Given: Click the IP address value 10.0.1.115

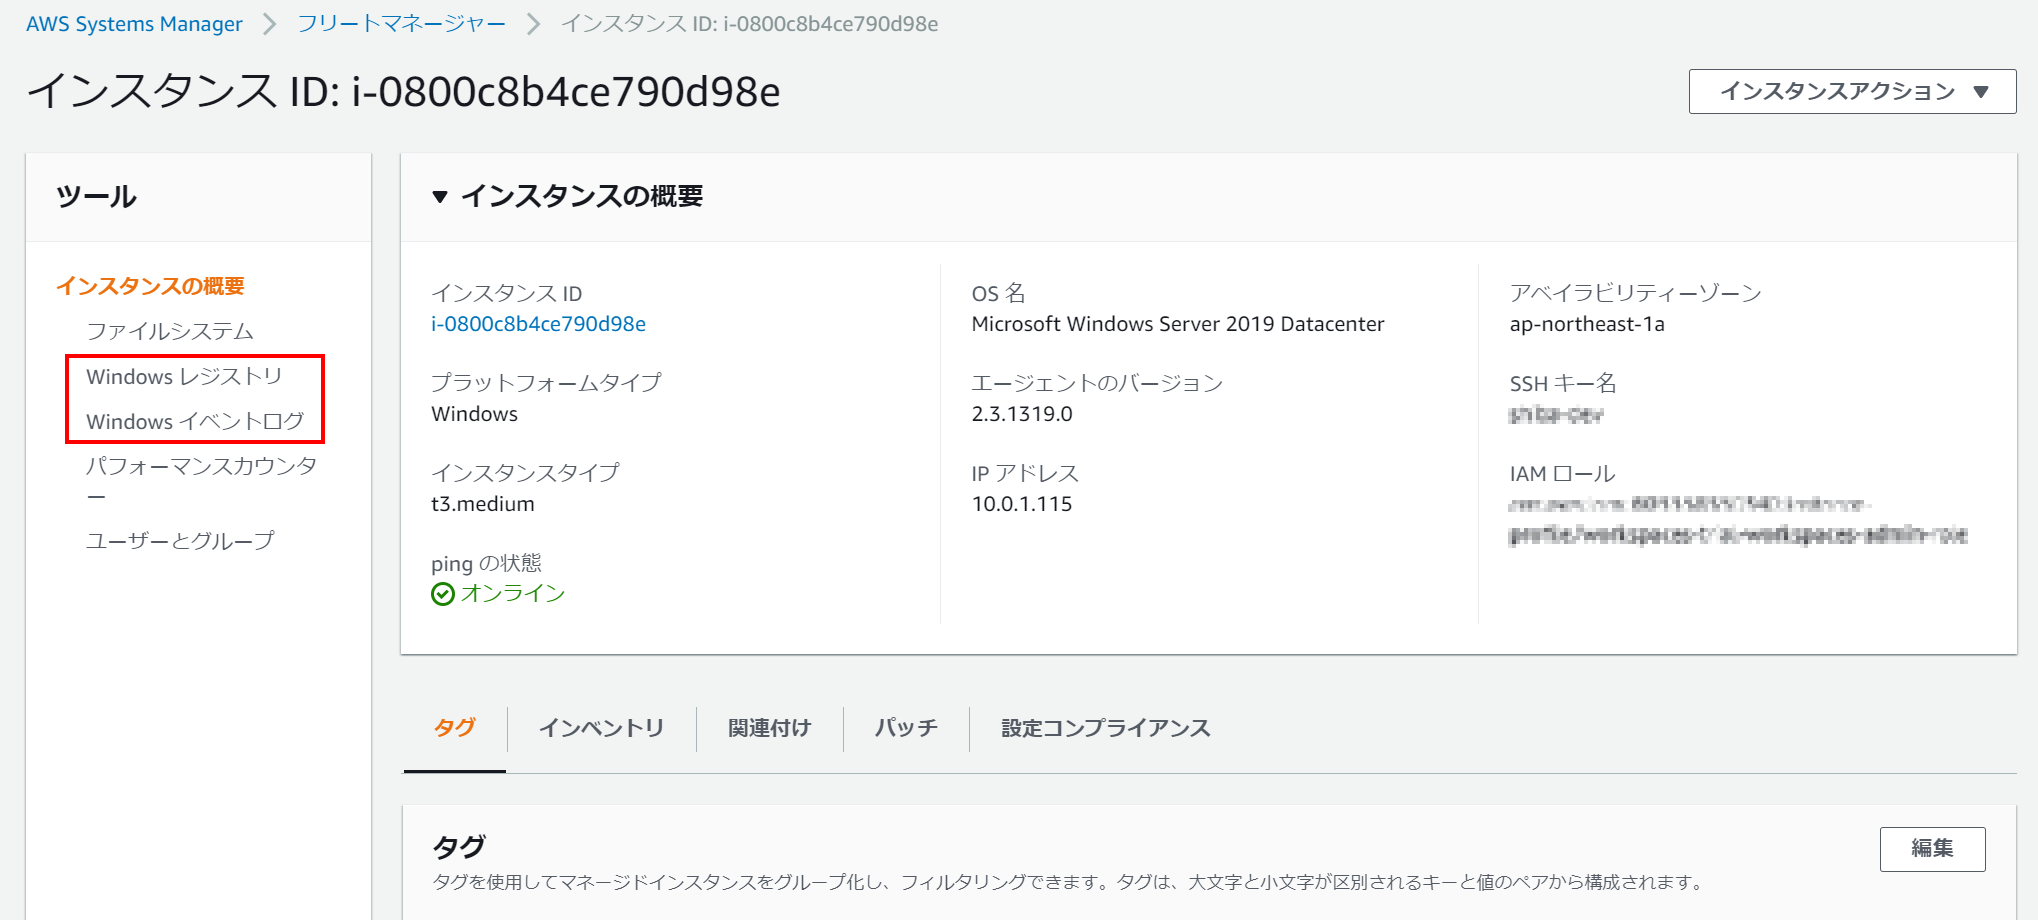Looking at the screenshot, I should pos(1021,504).
